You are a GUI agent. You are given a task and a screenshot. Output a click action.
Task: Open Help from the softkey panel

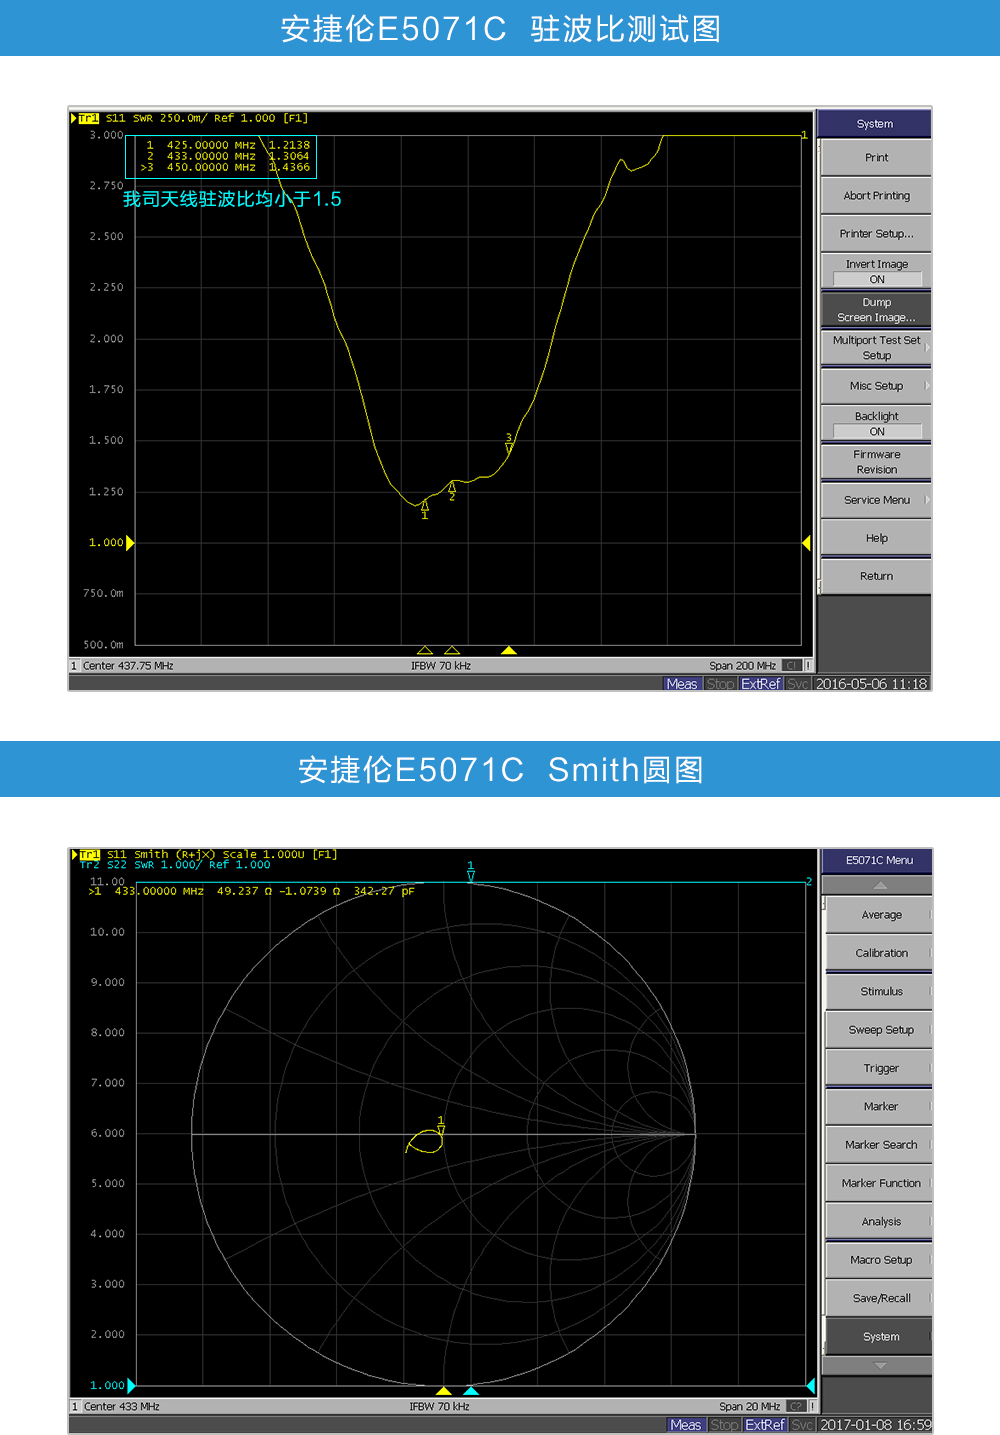(x=875, y=538)
